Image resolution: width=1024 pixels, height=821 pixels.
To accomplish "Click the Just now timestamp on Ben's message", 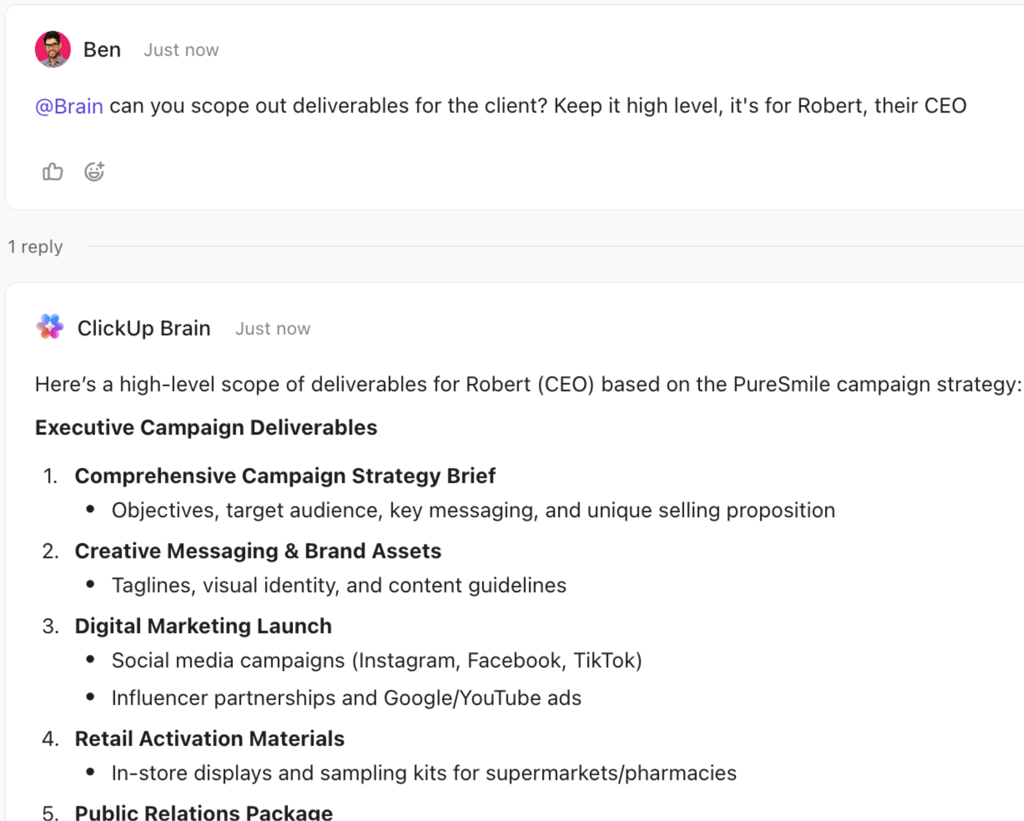I will click(180, 49).
